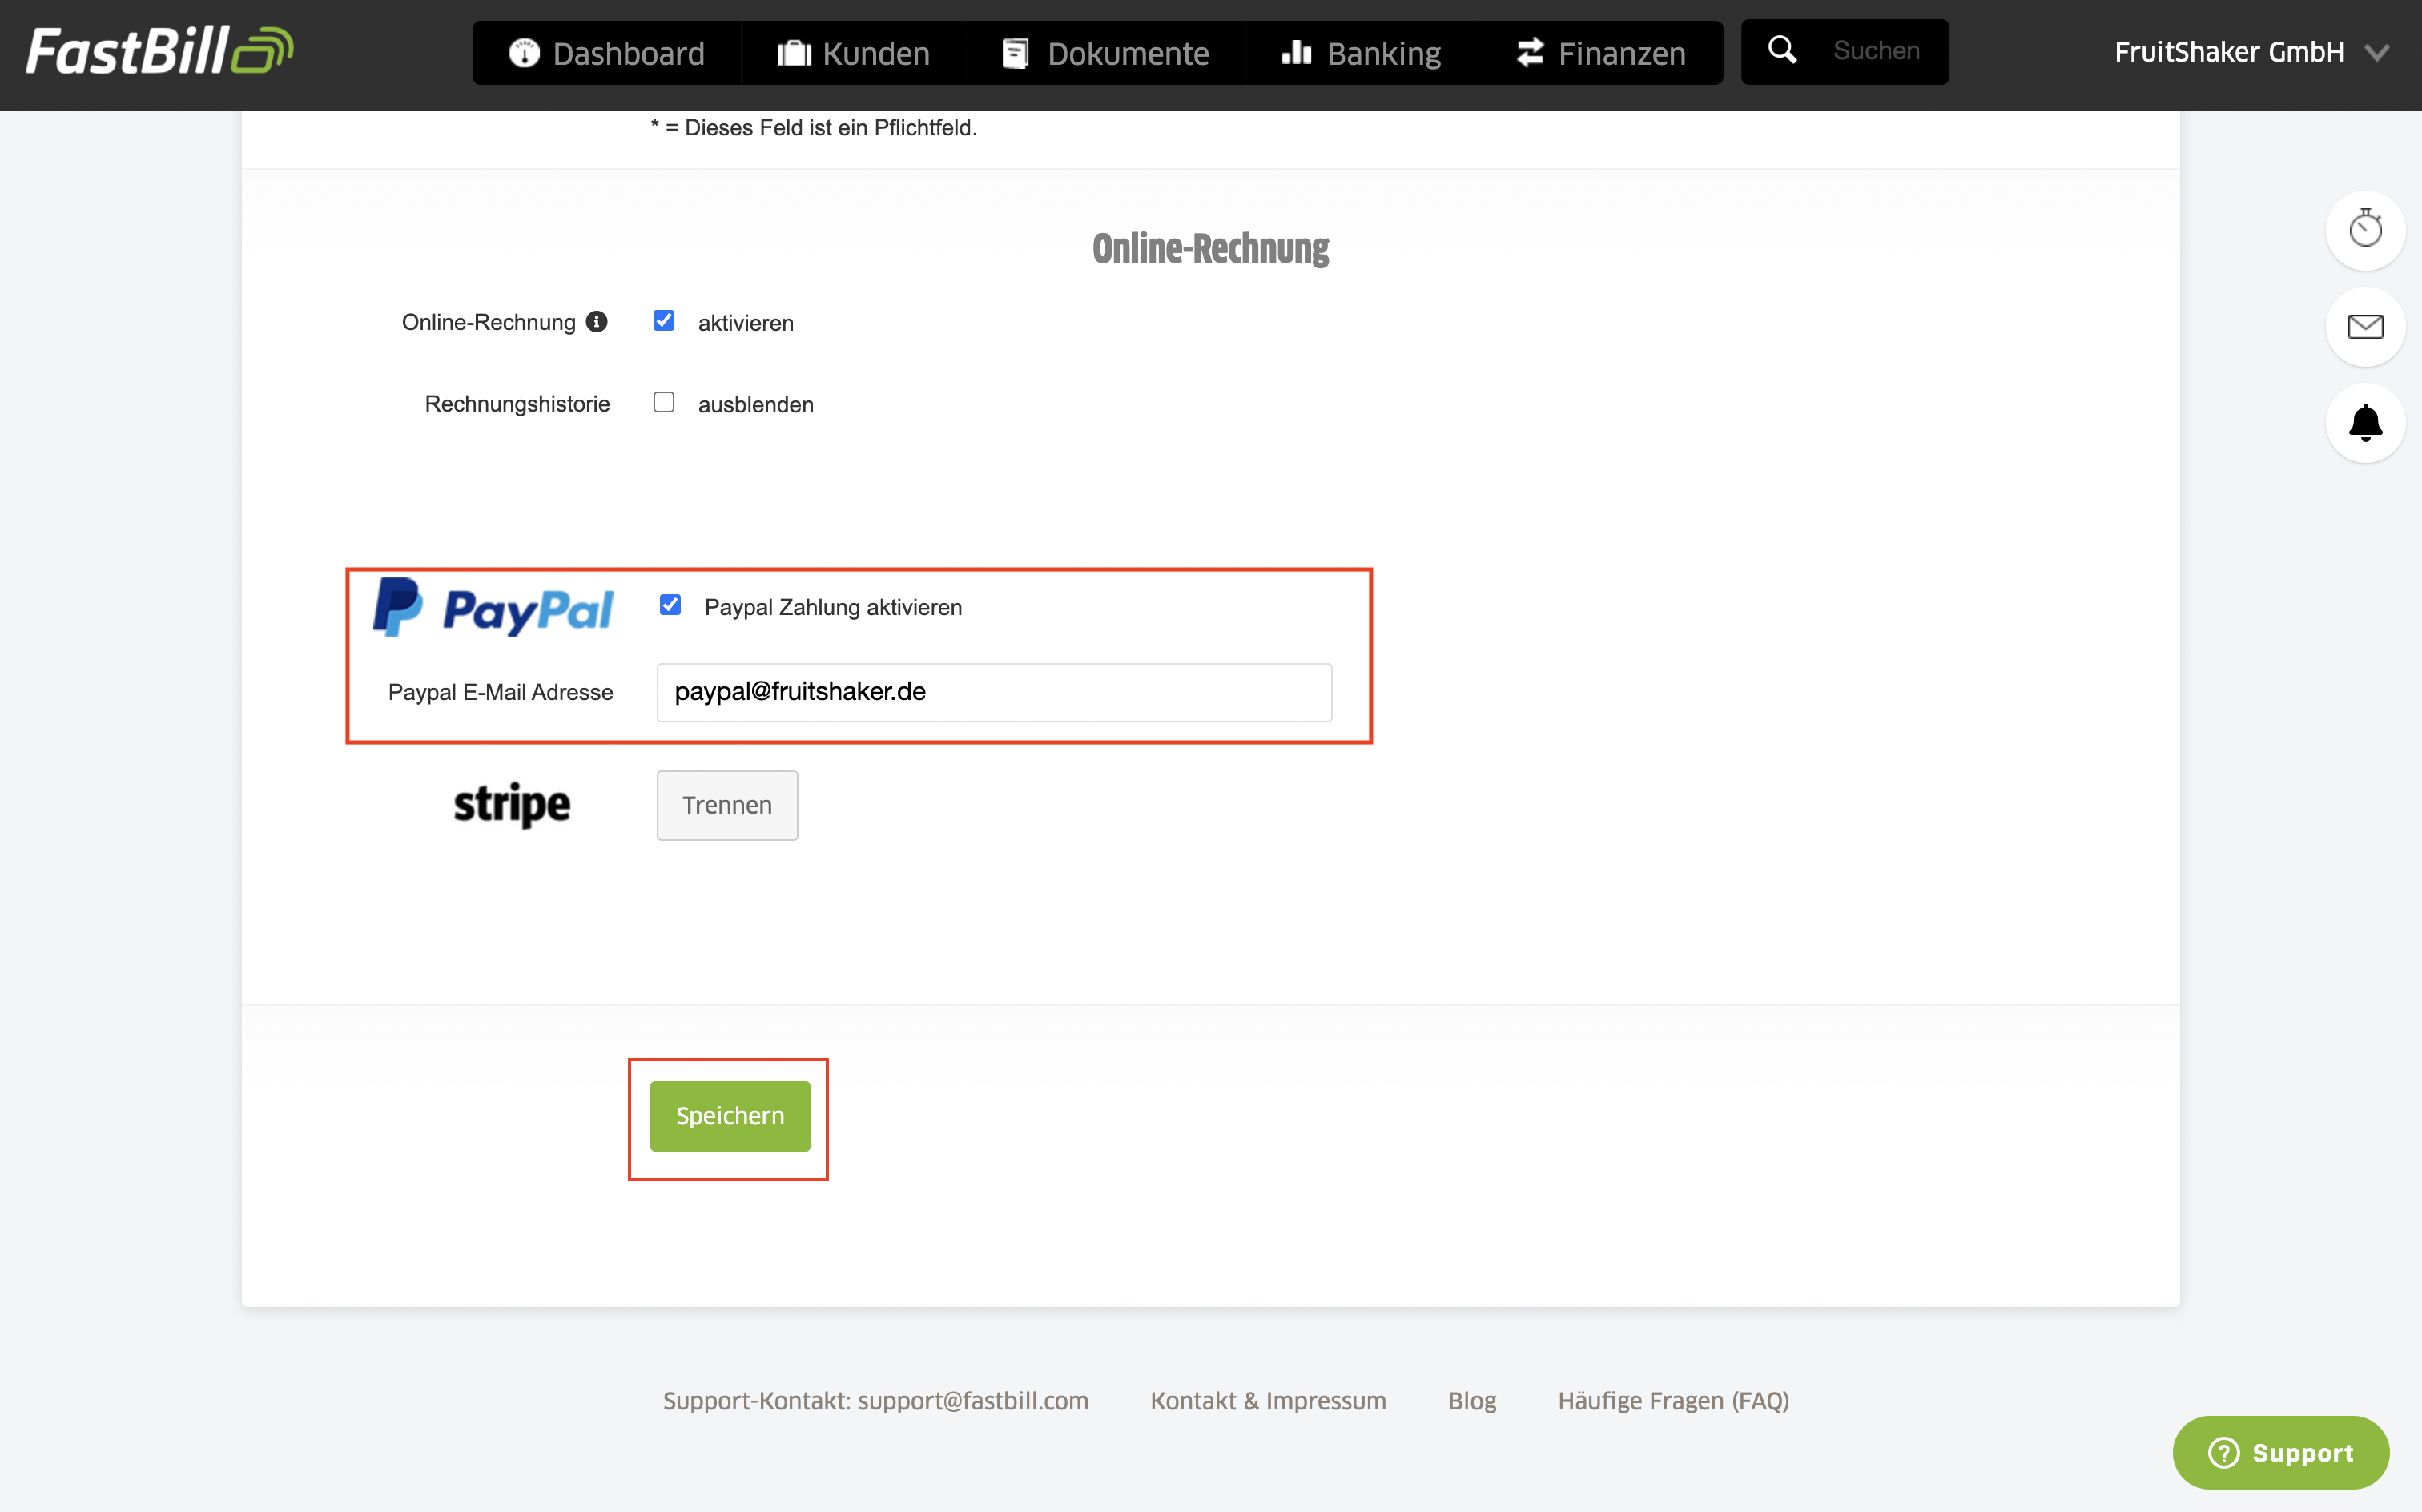Click the PayPal logo
Screen dimensions: 2422x1512
point(493,607)
